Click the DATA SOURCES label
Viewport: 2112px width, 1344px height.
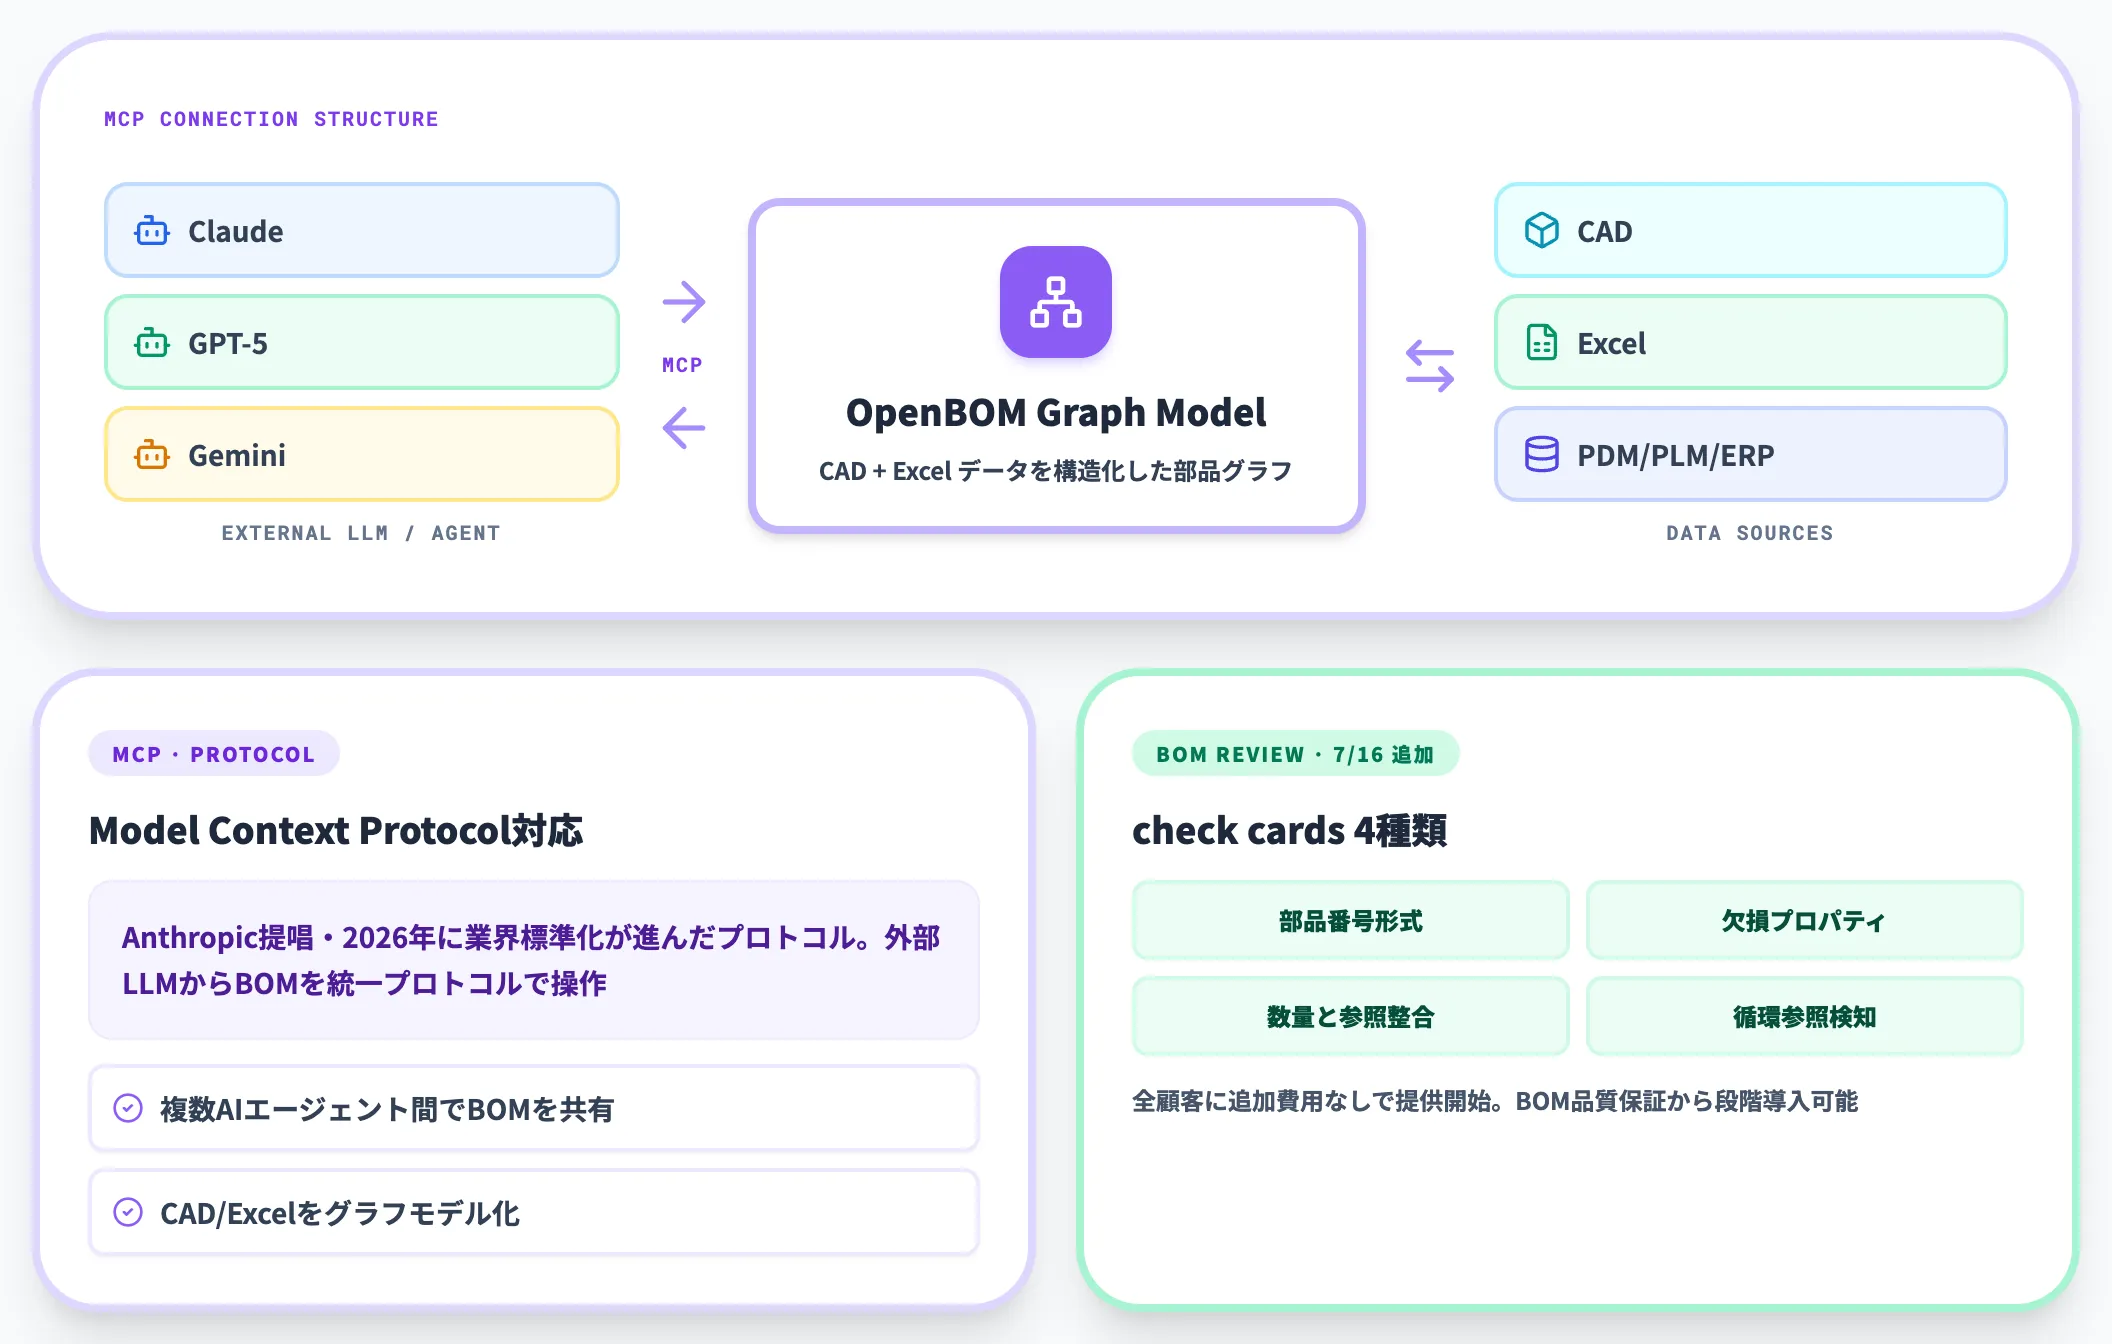1750,533
